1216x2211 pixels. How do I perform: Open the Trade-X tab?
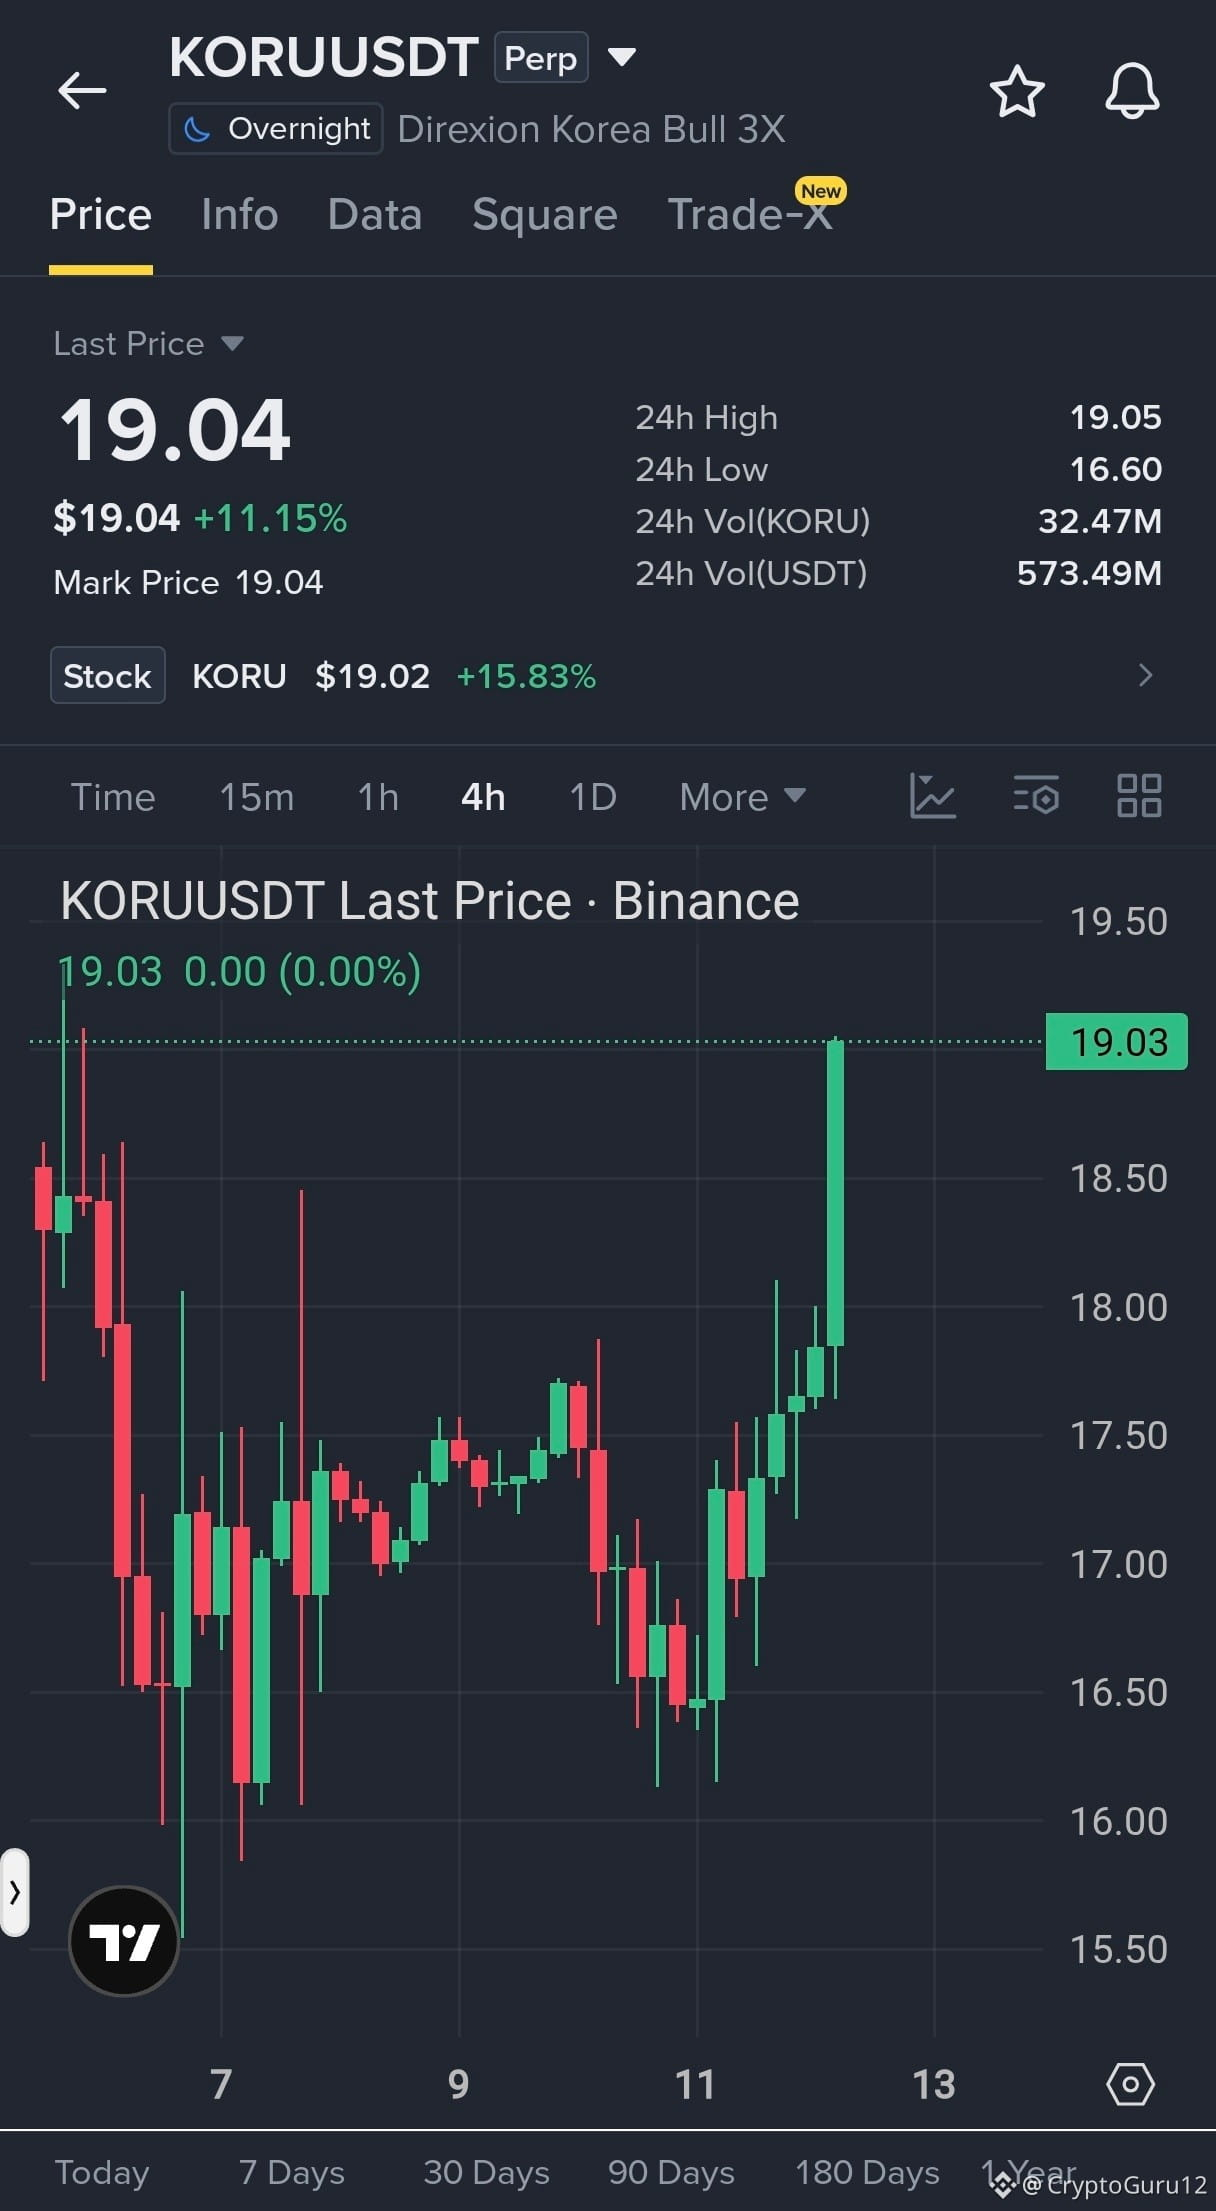(x=750, y=215)
